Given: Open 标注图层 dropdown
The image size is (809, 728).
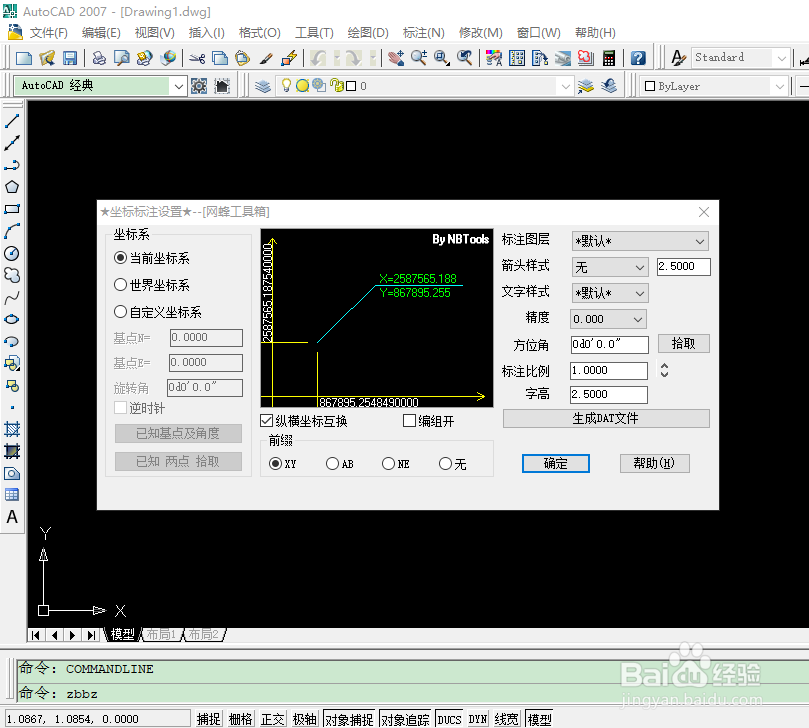Looking at the screenshot, I should click(x=640, y=241).
